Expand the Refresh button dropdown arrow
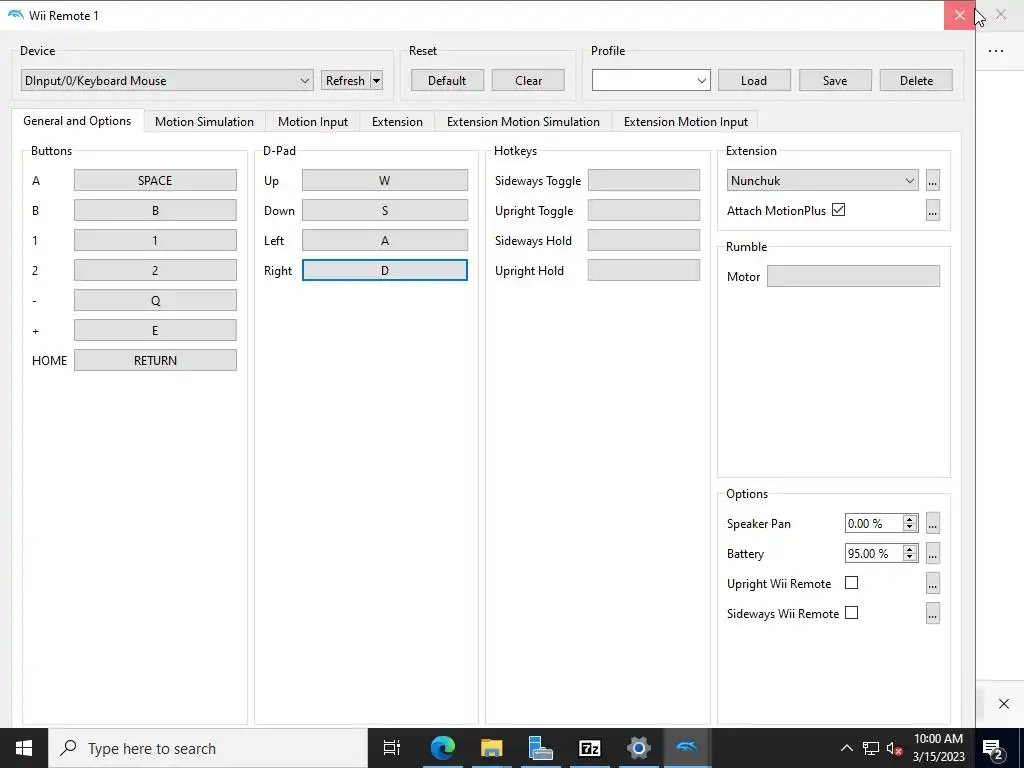Screen dimensions: 1024x768 pos(376,81)
